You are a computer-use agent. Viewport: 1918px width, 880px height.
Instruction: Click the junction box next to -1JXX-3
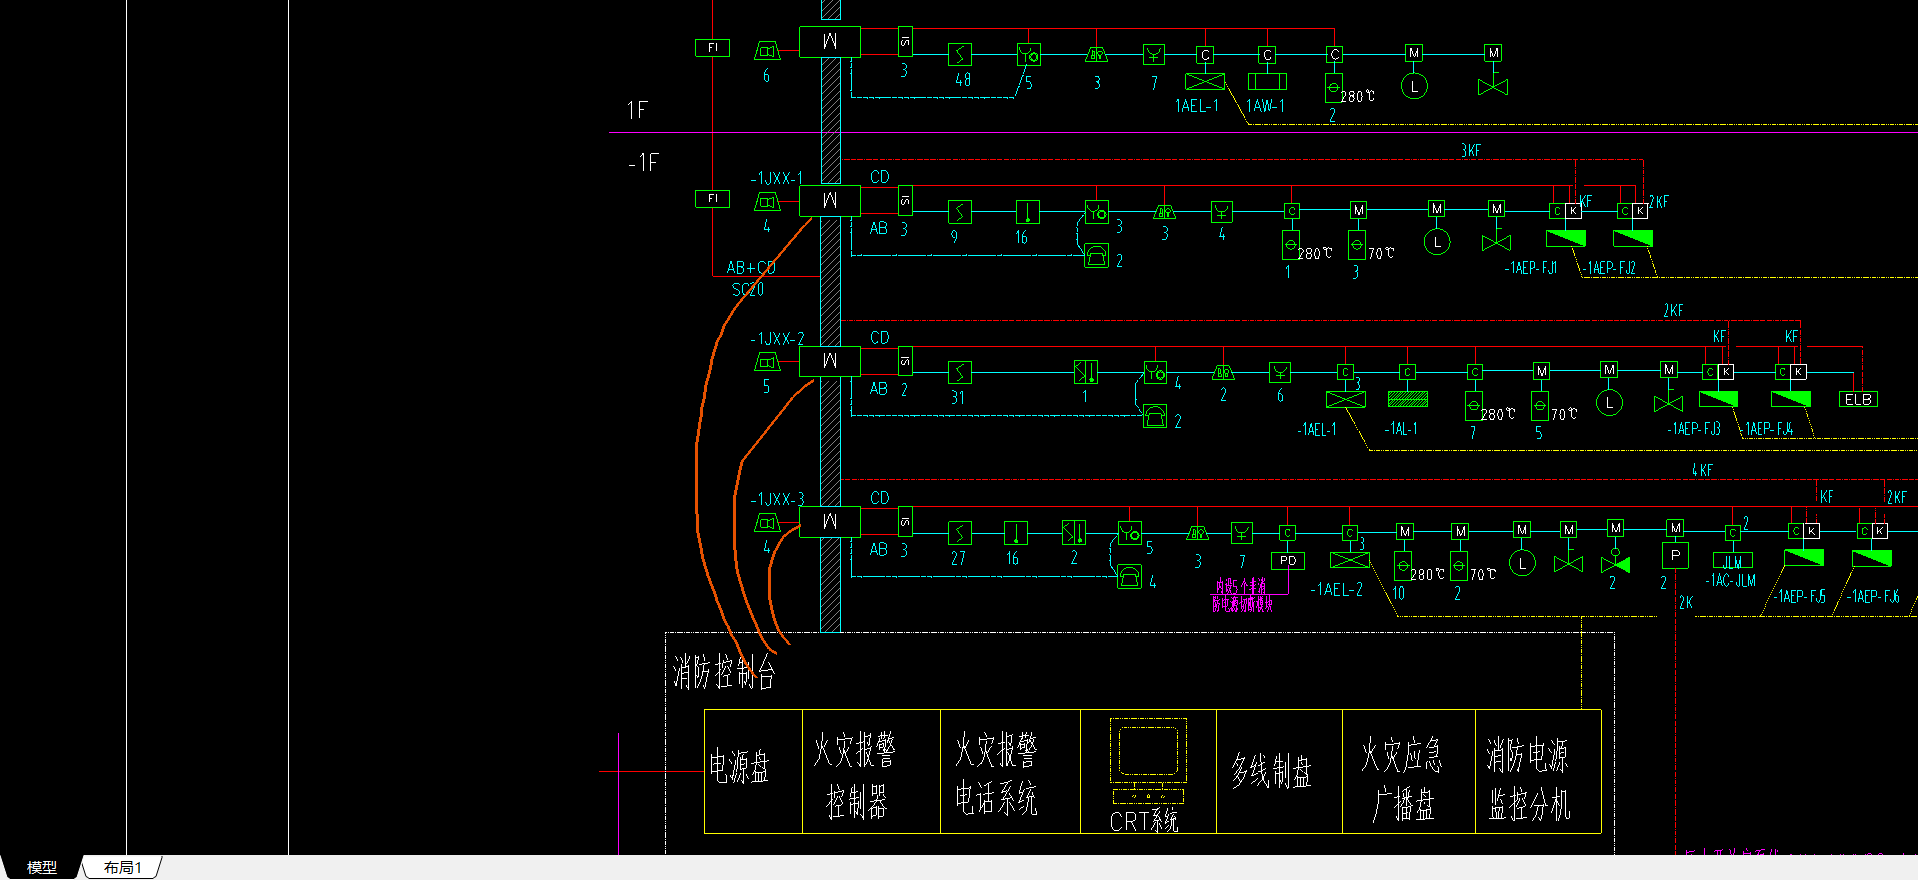coord(830,521)
